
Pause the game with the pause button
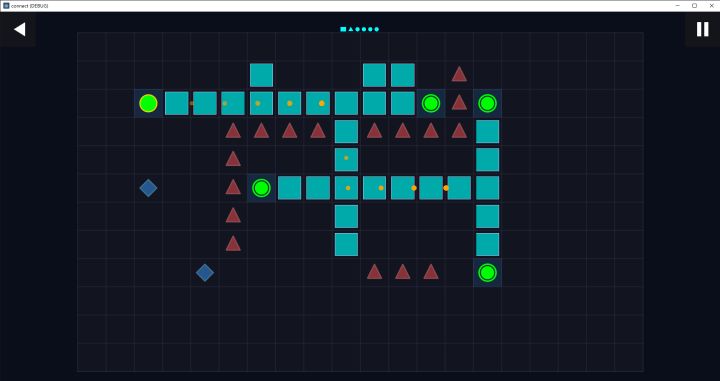click(702, 29)
